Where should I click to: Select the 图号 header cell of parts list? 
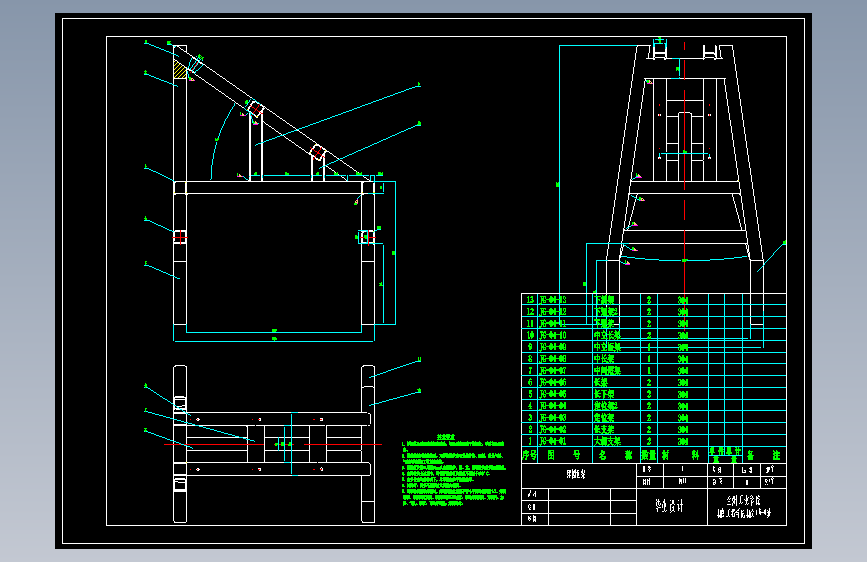564,455
